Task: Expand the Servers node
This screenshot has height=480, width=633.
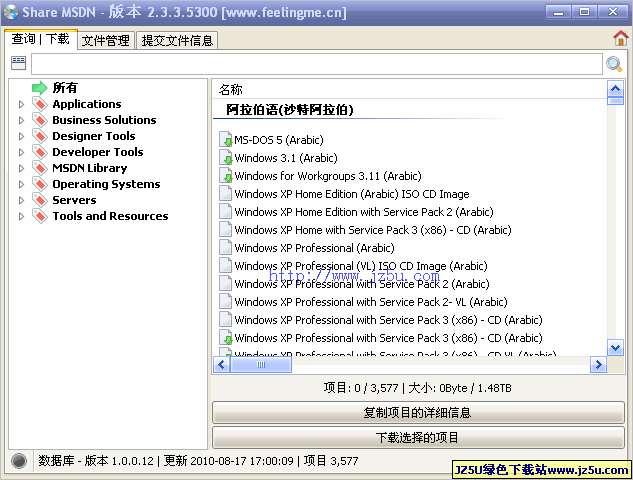Action: click(x=21, y=200)
